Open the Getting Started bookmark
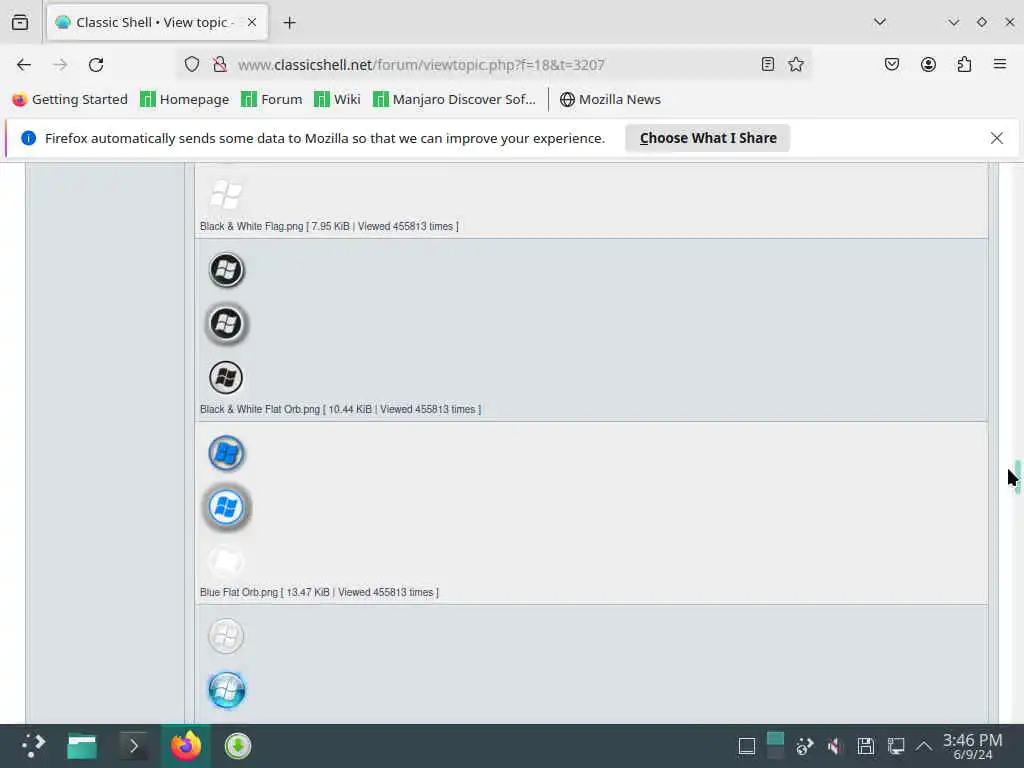 click(x=70, y=99)
